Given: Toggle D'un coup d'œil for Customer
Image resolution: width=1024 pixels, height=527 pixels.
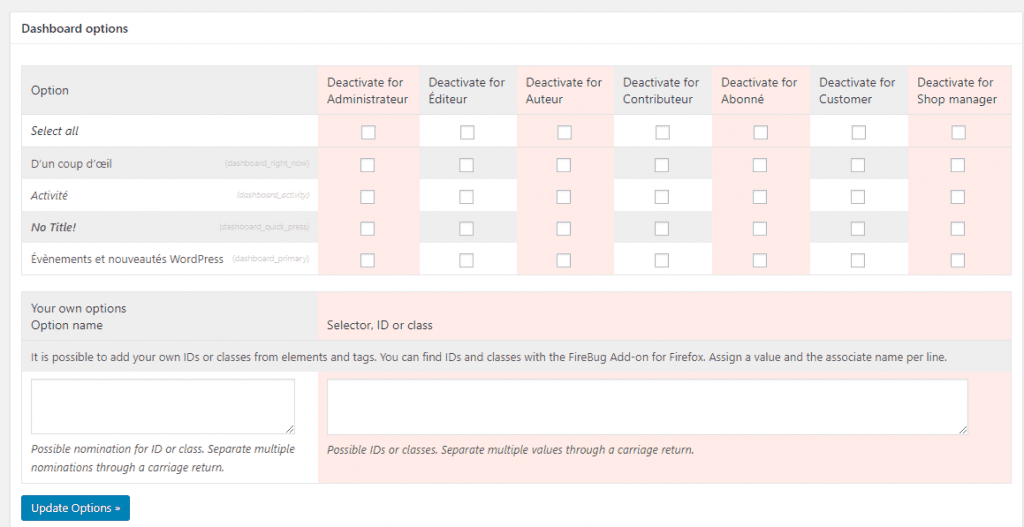Looking at the screenshot, I should click(858, 165).
